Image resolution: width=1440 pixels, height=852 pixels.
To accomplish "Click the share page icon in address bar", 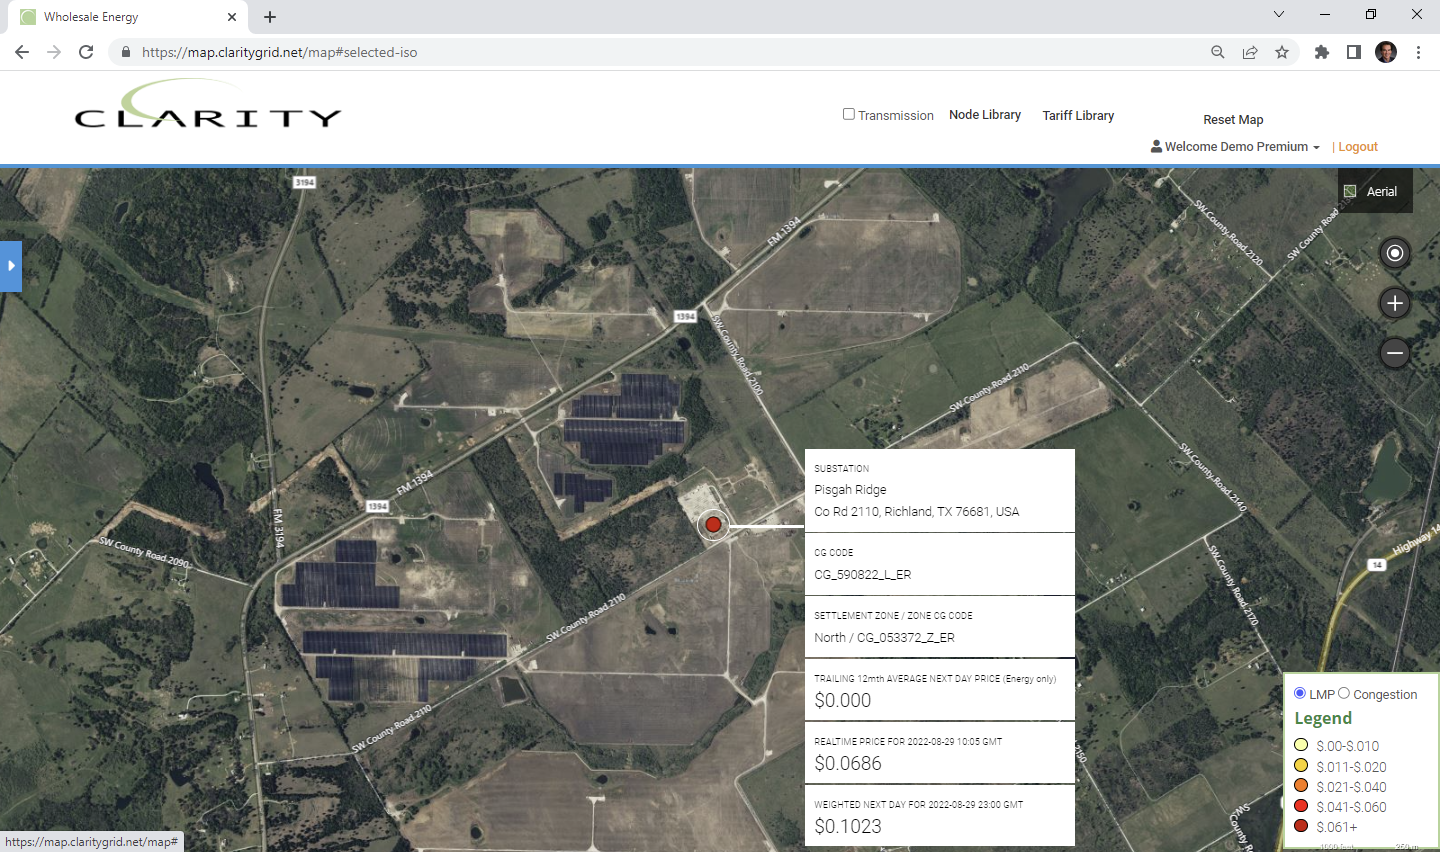I will [x=1250, y=52].
